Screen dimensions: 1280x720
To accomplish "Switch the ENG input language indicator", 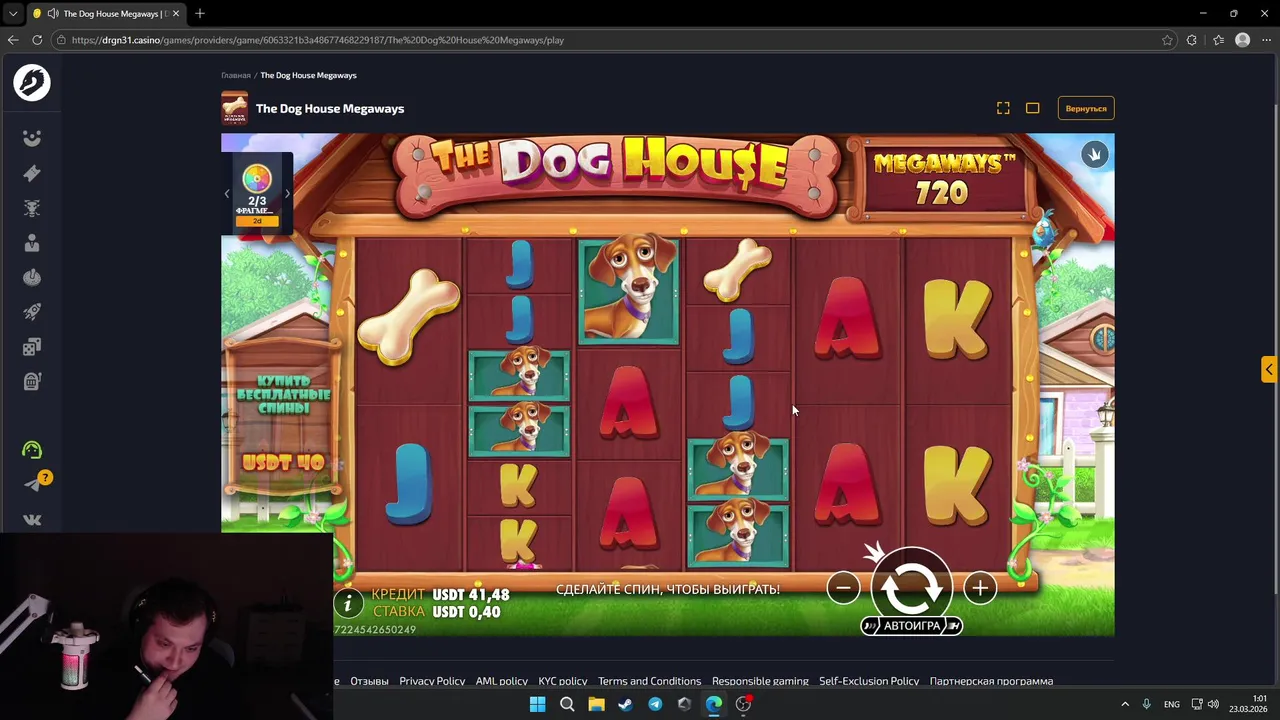I will [1171, 704].
